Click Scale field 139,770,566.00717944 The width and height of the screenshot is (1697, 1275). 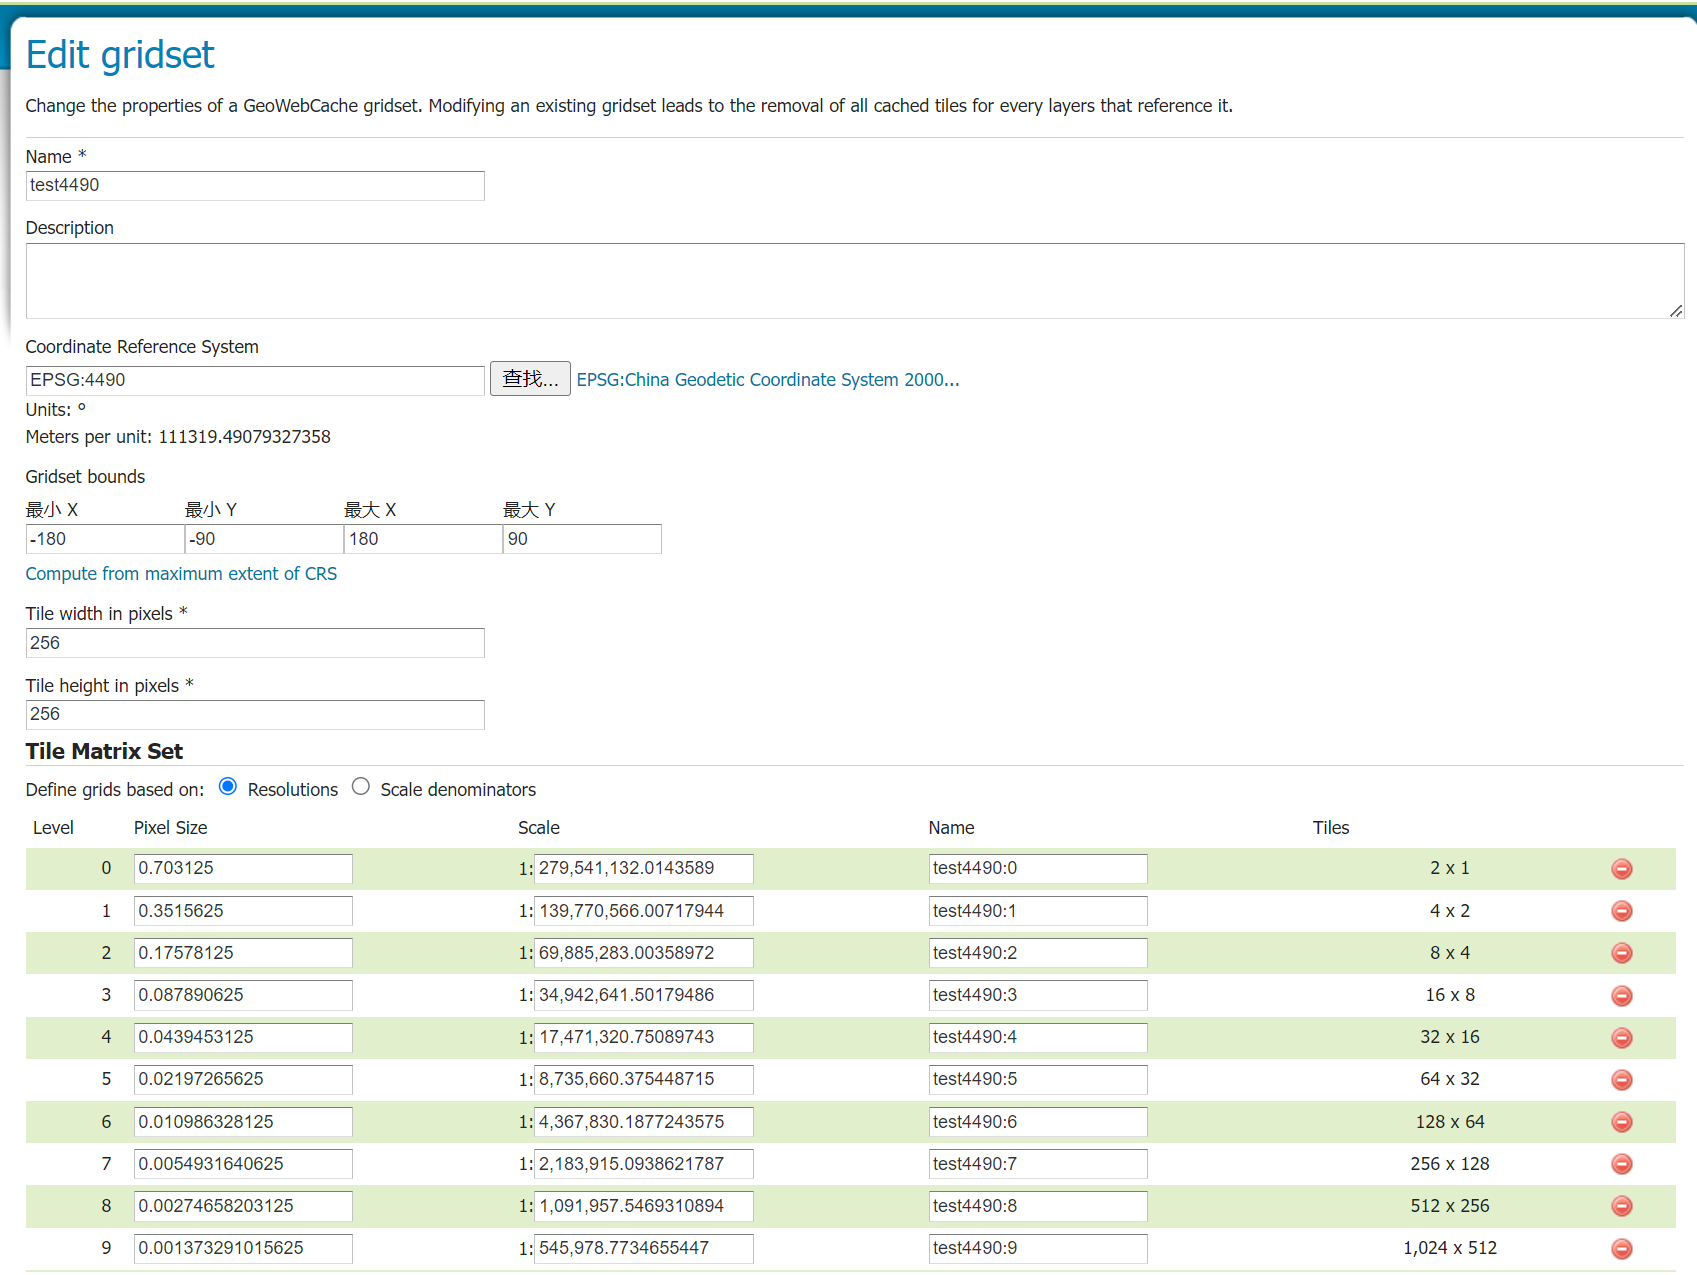pos(644,911)
